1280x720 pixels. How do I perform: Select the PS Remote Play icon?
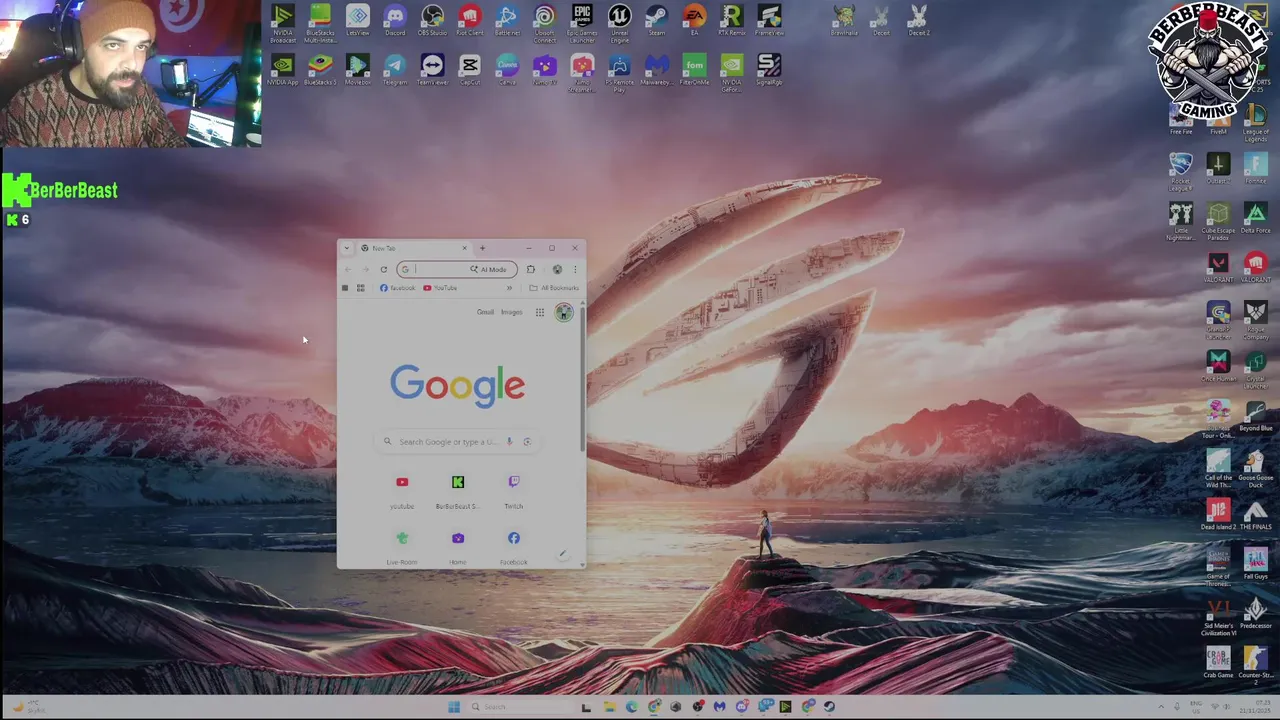point(619,73)
